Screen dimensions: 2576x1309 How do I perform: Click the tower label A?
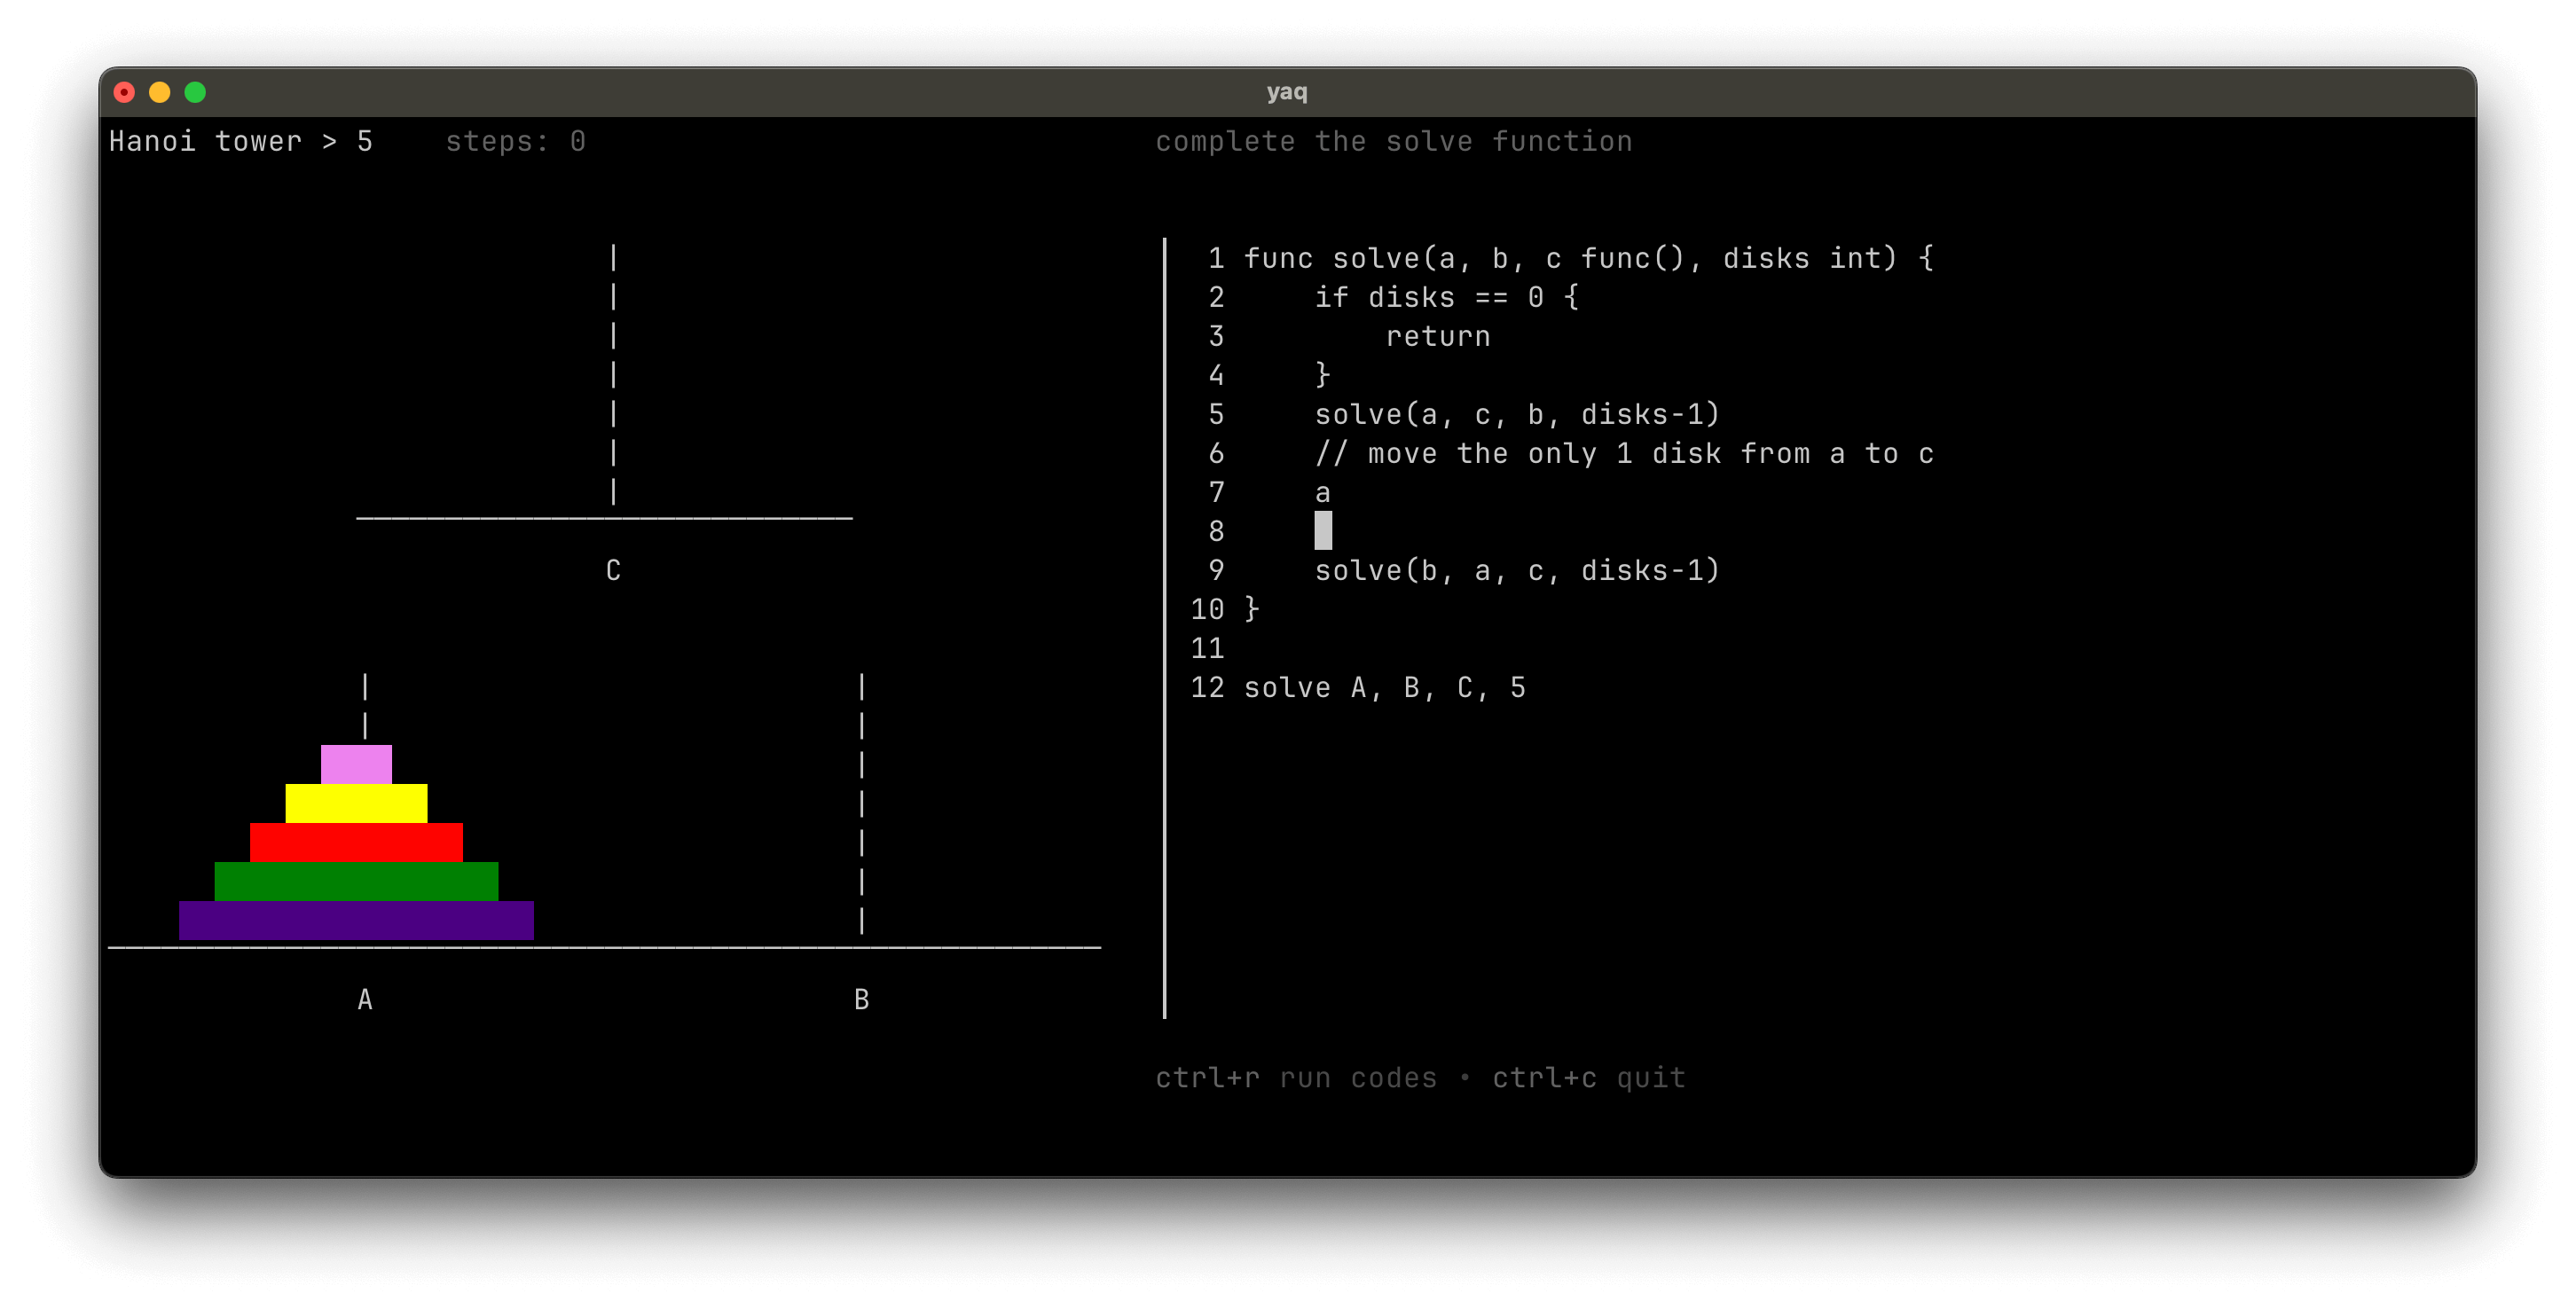(x=365, y=999)
